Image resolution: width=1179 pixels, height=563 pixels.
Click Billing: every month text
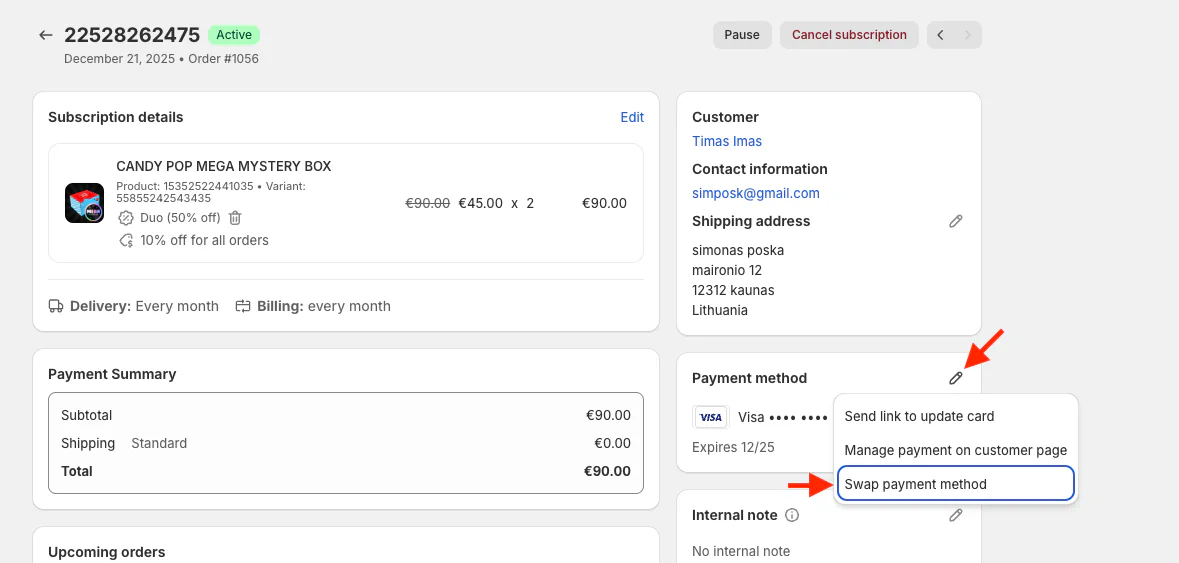coord(323,306)
